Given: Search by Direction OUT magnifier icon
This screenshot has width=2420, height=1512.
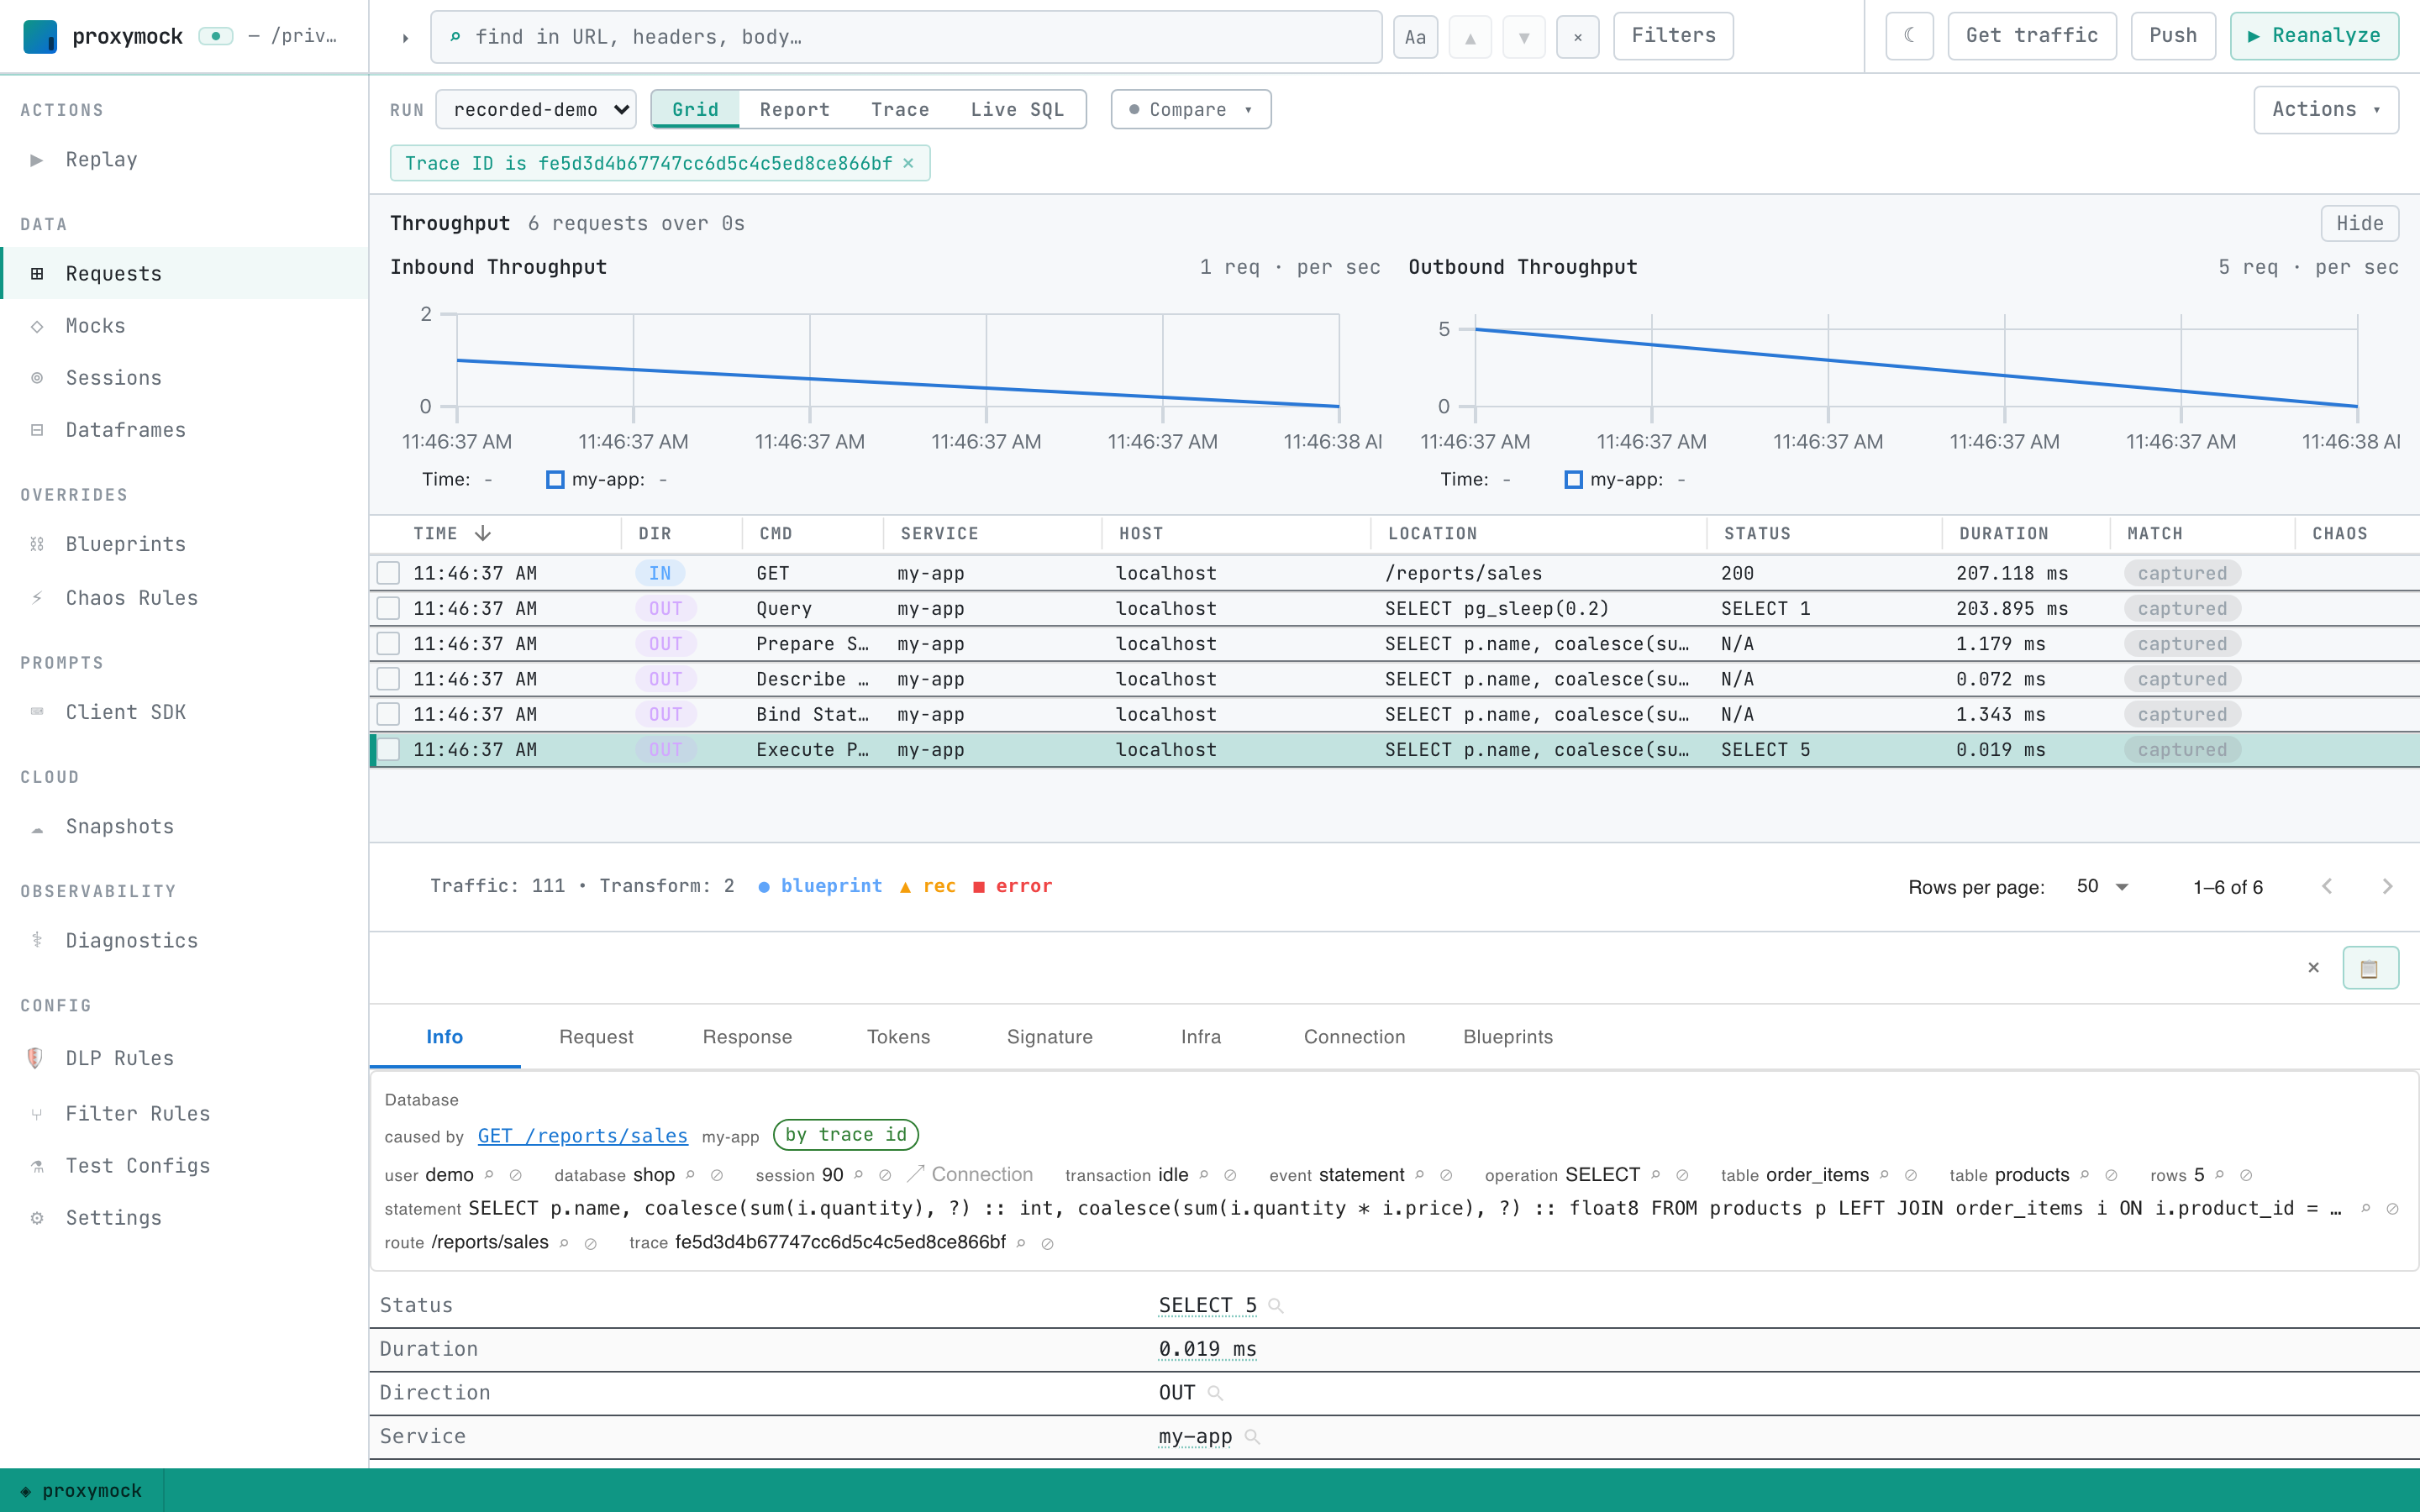Looking at the screenshot, I should [1214, 1392].
